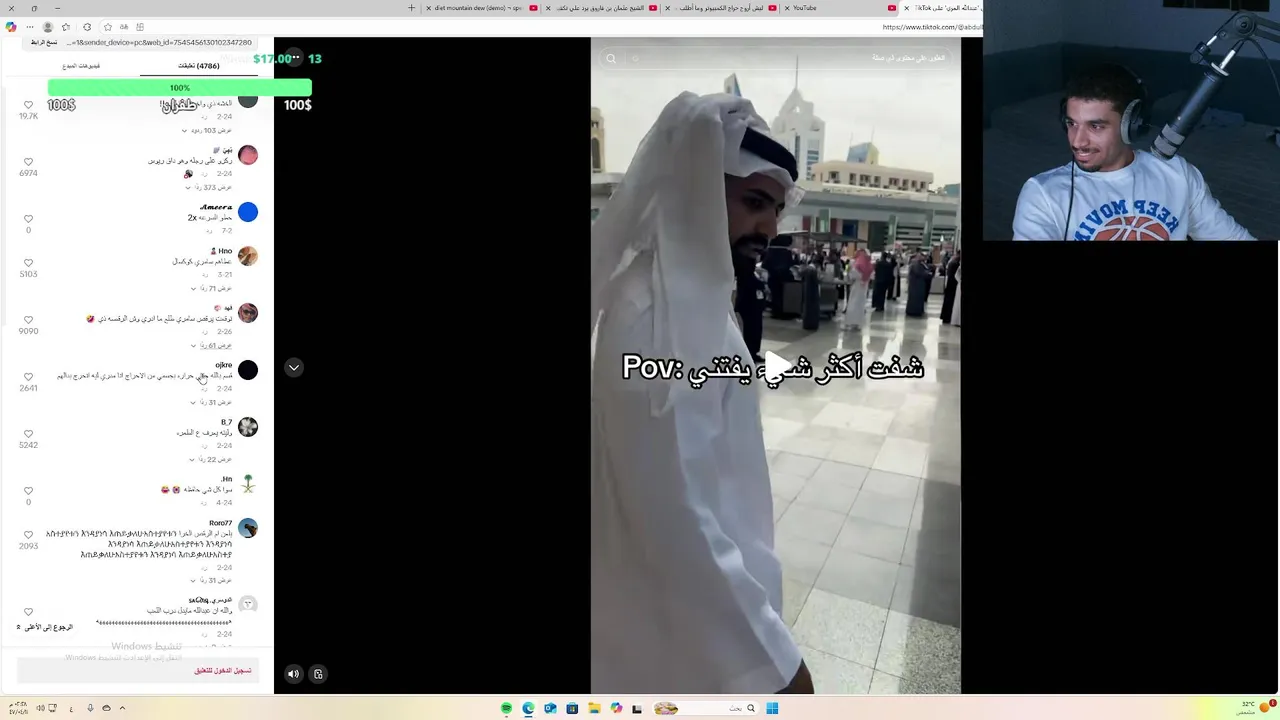This screenshot has width=1280, height=720.
Task: Open Copilot from the taskbar
Action: click(x=616, y=708)
